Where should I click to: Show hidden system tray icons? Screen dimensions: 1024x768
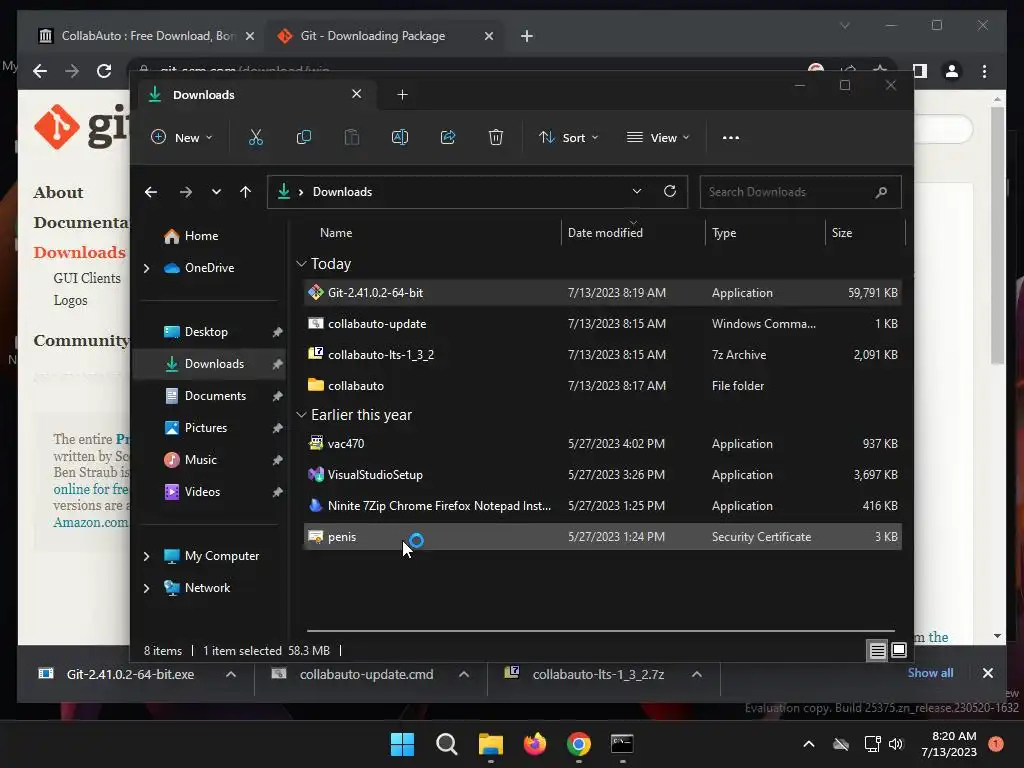[x=808, y=744]
